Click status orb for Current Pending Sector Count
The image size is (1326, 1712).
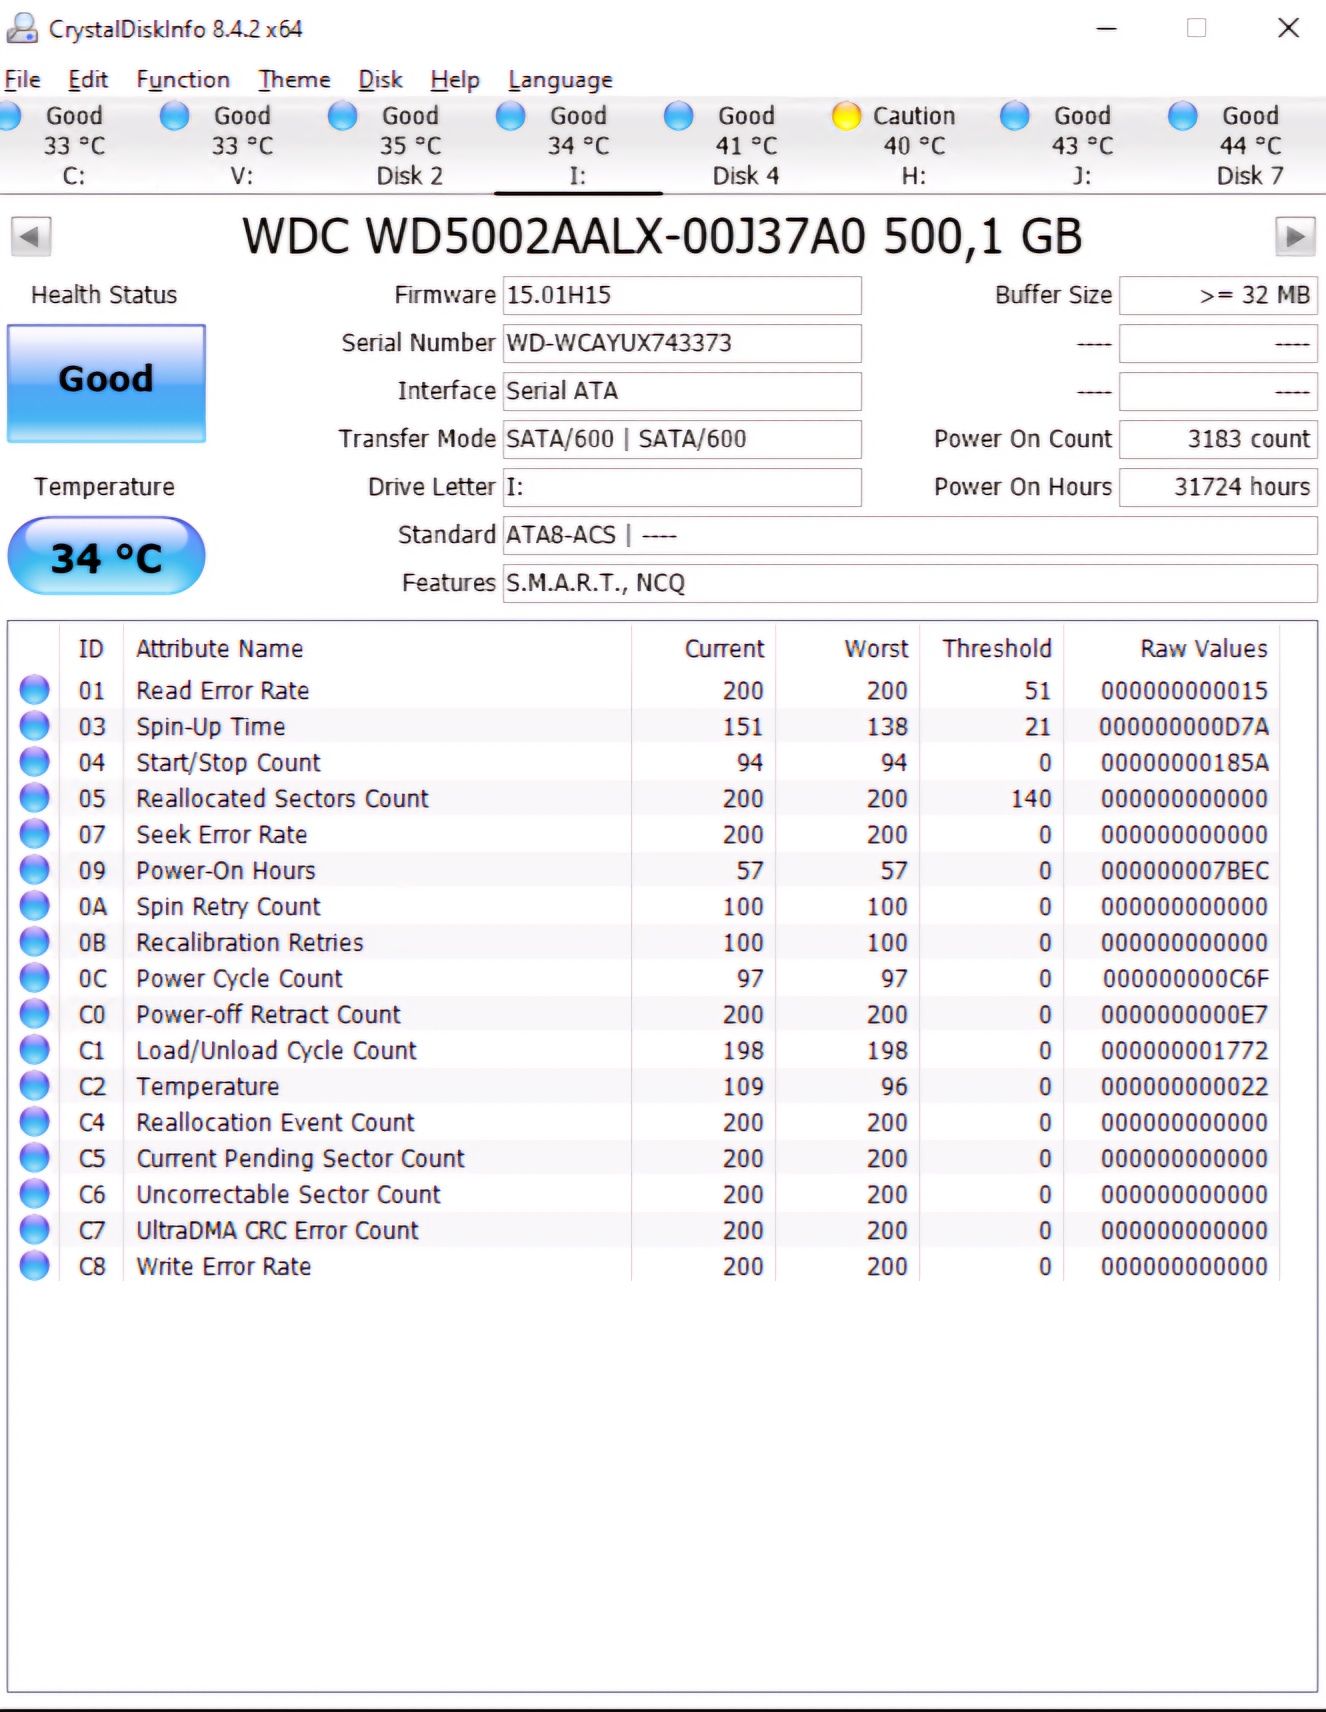pos(34,1157)
